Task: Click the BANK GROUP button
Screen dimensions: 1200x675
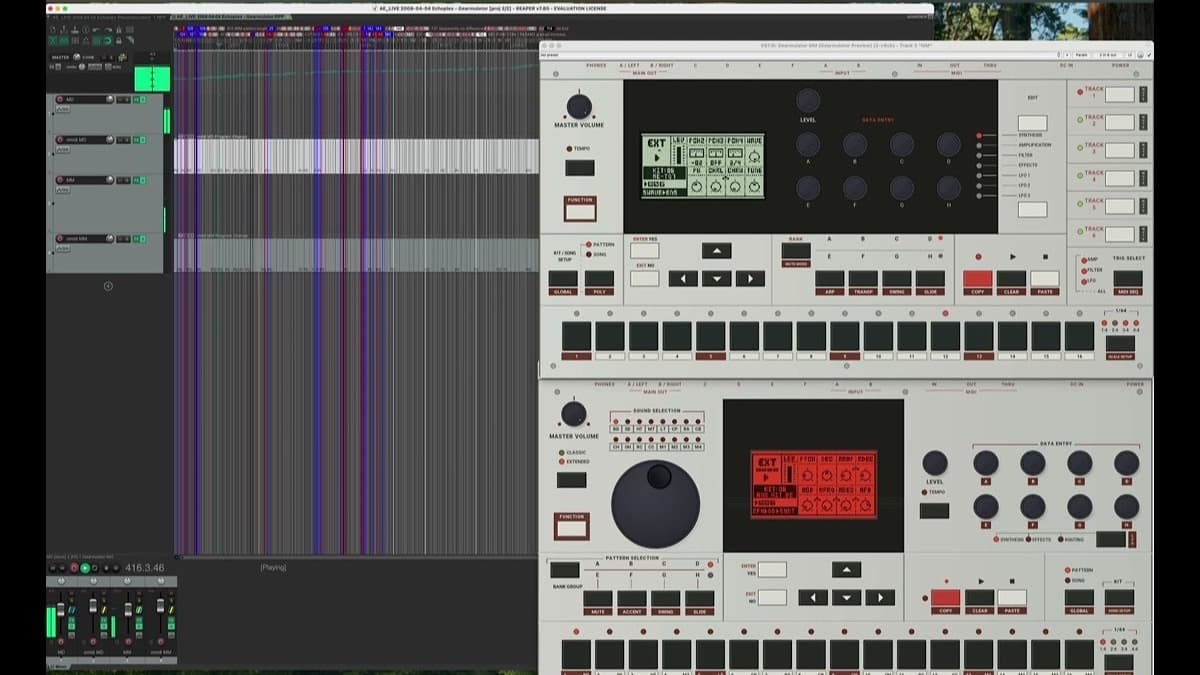Action: [x=564, y=570]
